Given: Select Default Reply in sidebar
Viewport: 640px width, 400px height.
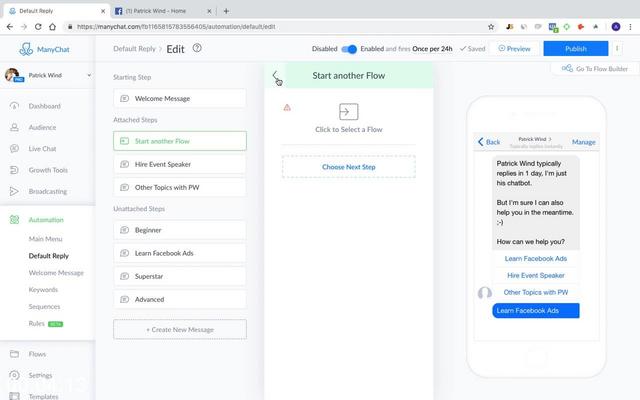Looking at the screenshot, I should (x=49, y=256).
